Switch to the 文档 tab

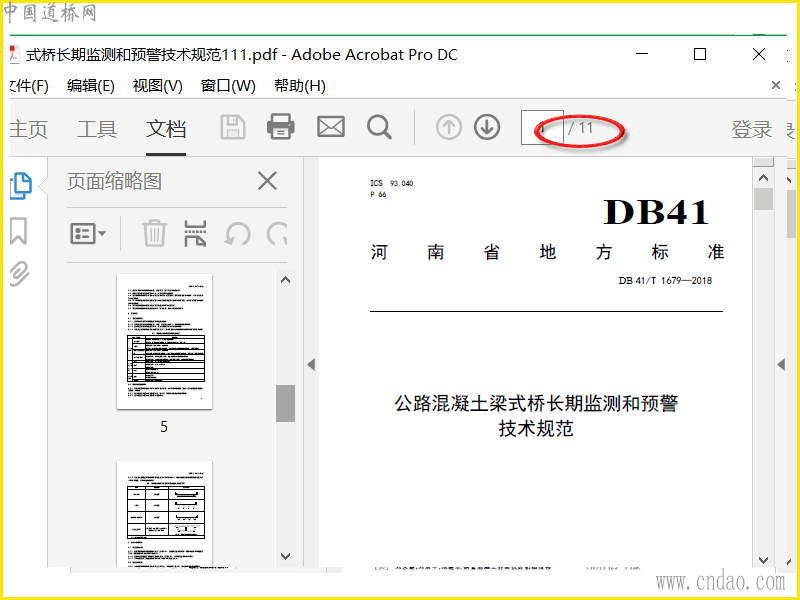[x=166, y=129]
